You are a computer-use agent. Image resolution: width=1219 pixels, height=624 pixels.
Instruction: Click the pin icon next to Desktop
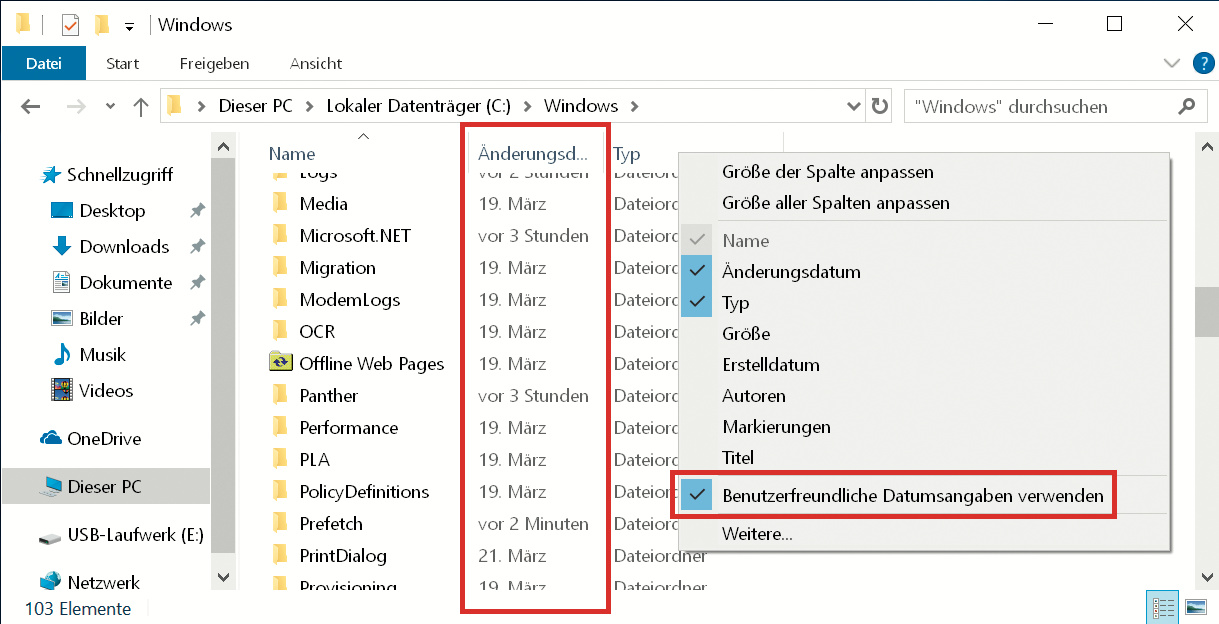[197, 211]
